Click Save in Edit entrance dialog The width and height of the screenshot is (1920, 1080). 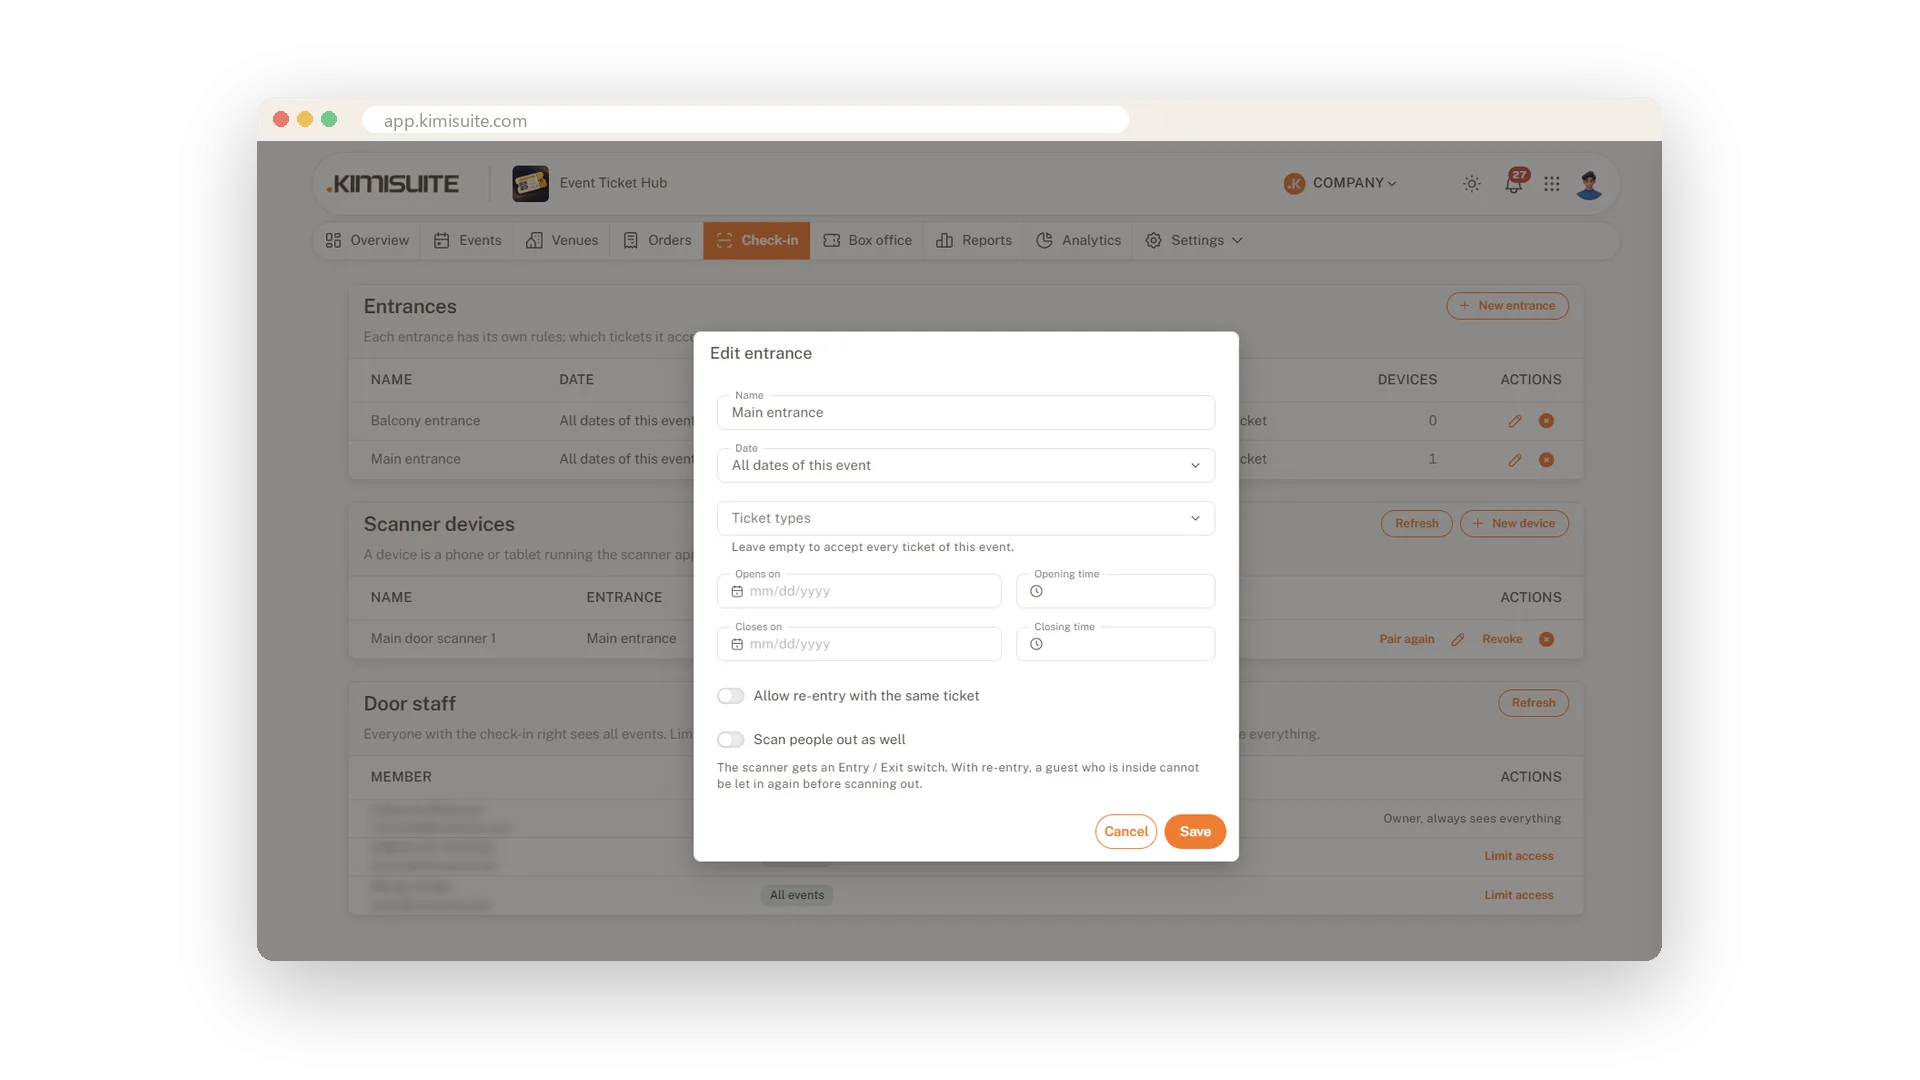[1195, 832]
